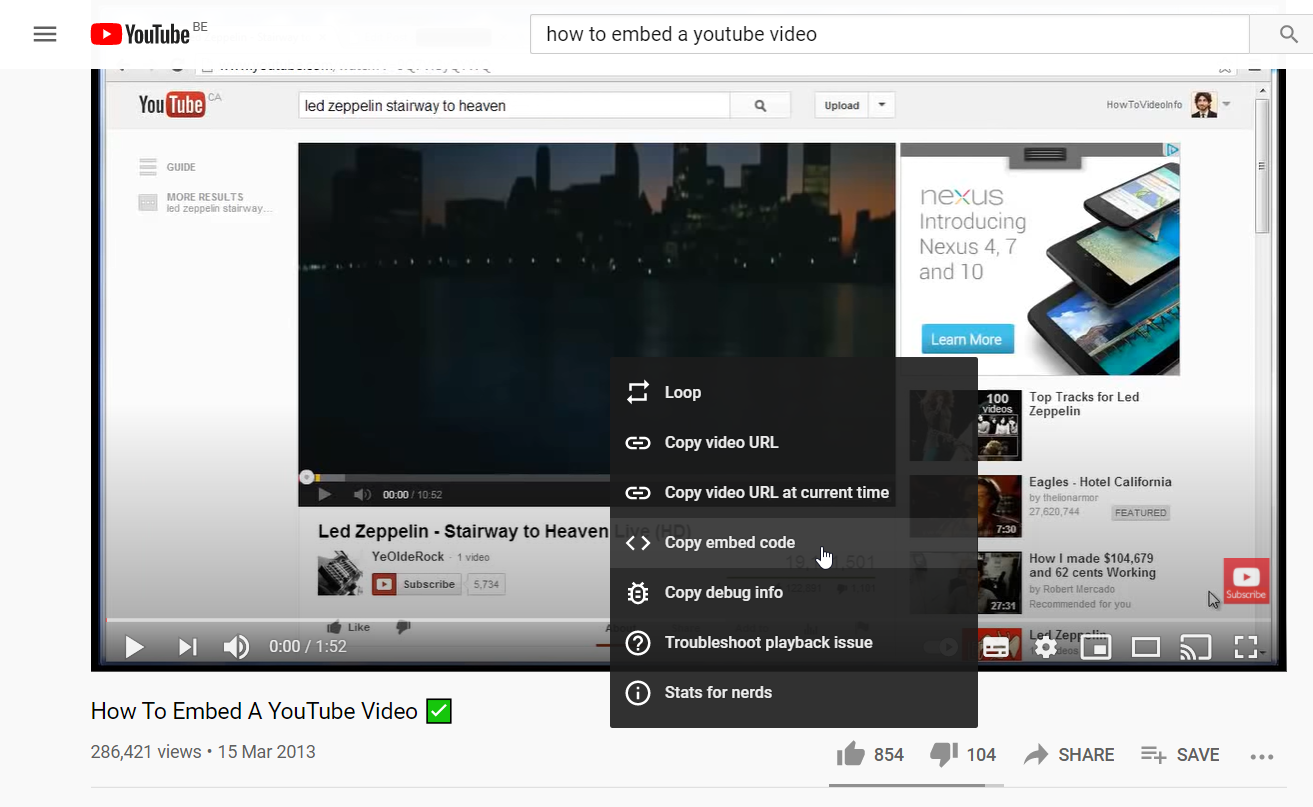Select Copy video URL at current time
Viewport: 1313px width, 807px height.
(x=776, y=493)
